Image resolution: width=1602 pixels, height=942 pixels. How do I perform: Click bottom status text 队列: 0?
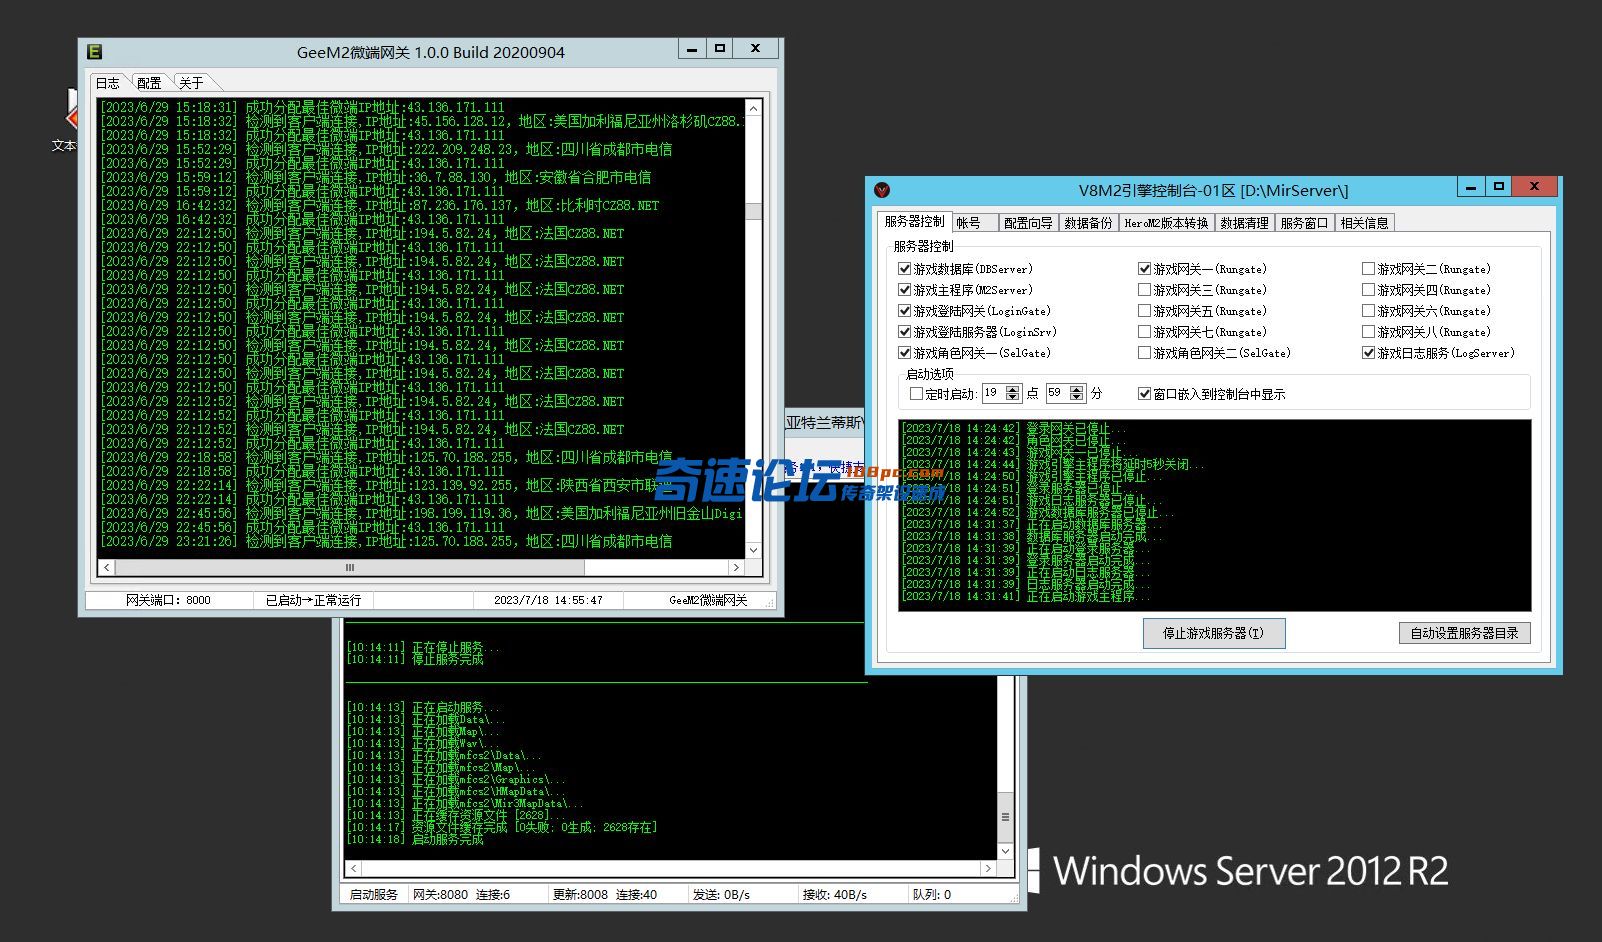[x=931, y=894]
